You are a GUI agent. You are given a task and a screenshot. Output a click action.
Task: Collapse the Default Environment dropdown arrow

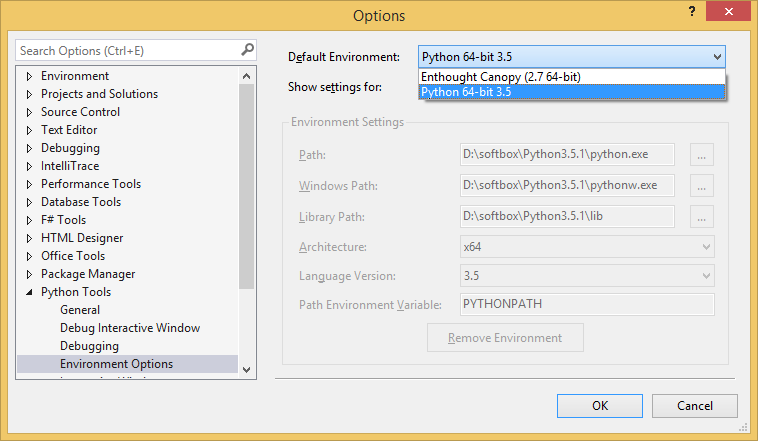[x=716, y=57]
